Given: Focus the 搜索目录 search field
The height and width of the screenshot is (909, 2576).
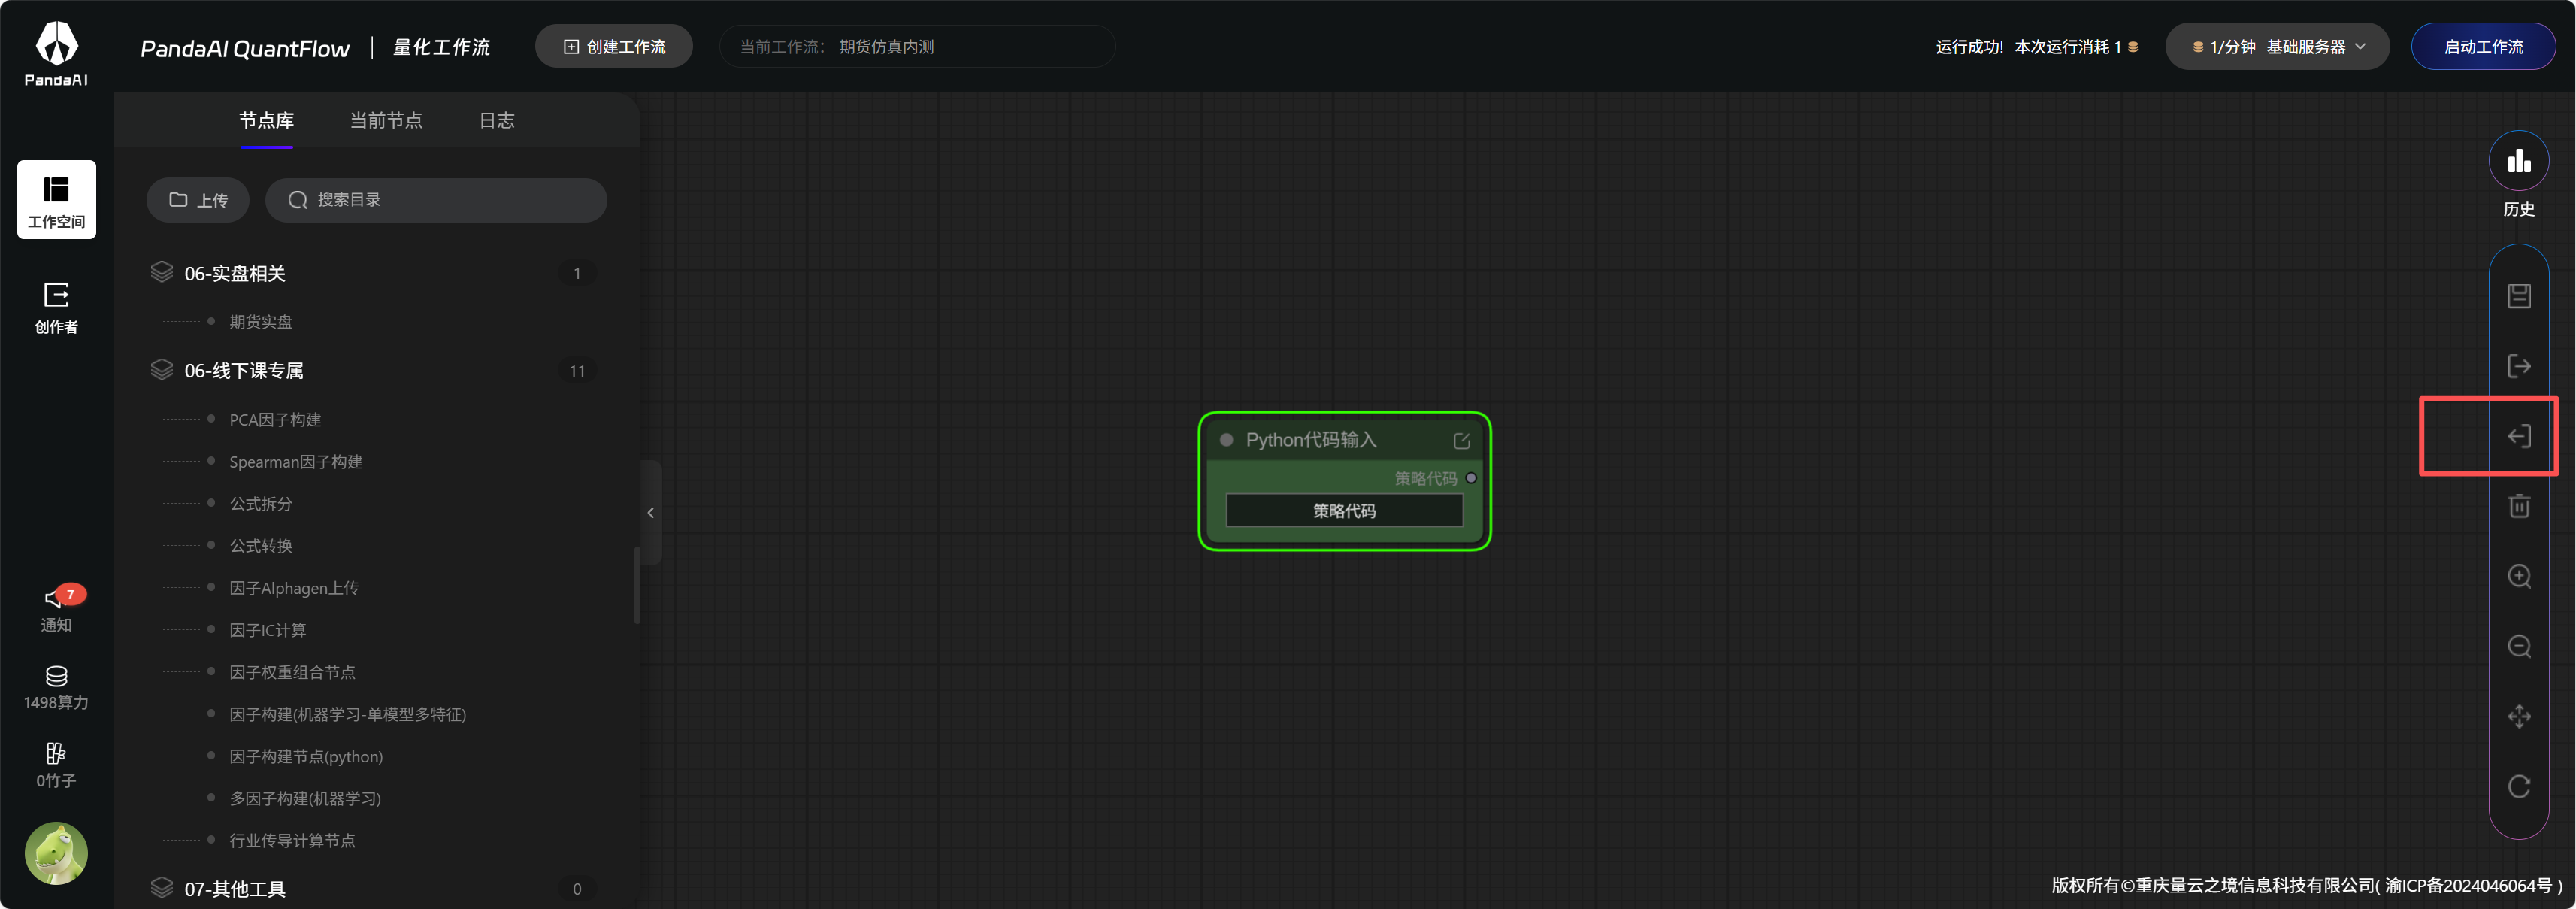Looking at the screenshot, I should pyautogui.click(x=436, y=200).
